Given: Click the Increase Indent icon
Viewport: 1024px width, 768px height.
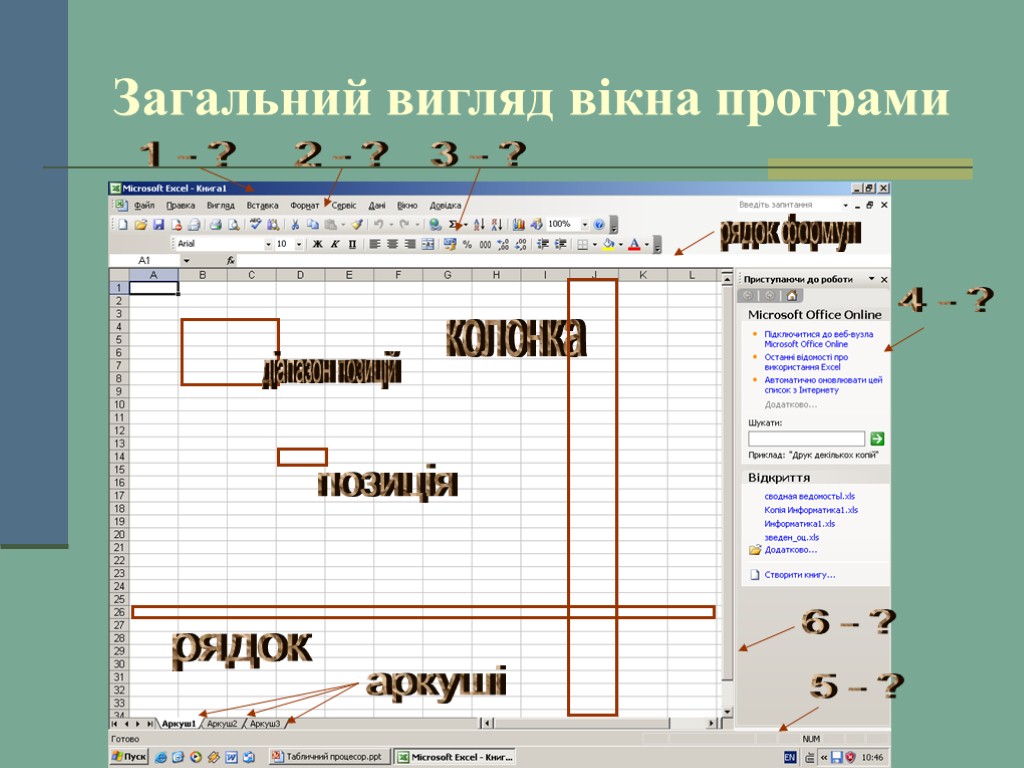Looking at the screenshot, I should (x=560, y=244).
